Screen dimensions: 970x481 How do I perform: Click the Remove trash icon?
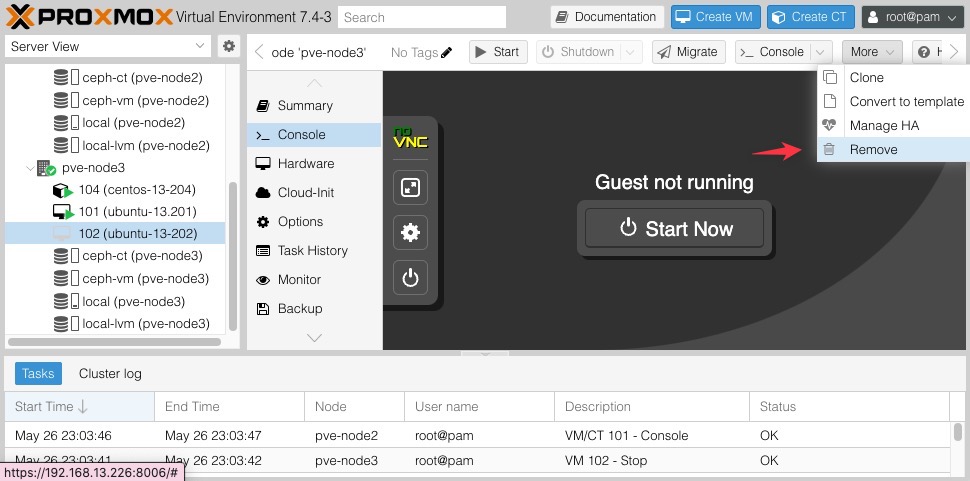coord(830,149)
